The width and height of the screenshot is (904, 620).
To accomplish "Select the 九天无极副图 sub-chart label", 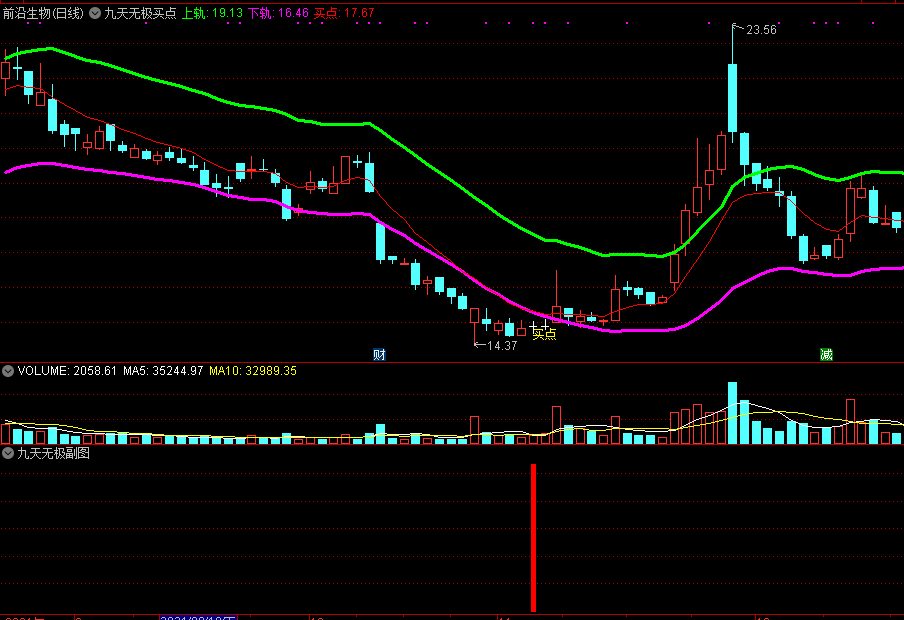I will pos(54,453).
